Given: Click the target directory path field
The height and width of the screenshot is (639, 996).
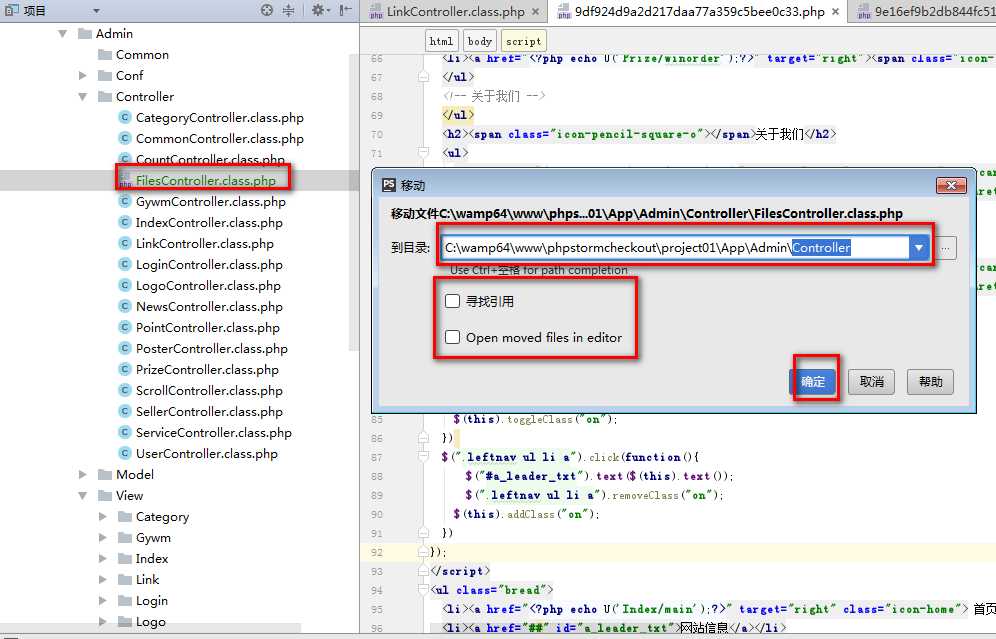Looking at the screenshot, I should 675,248.
